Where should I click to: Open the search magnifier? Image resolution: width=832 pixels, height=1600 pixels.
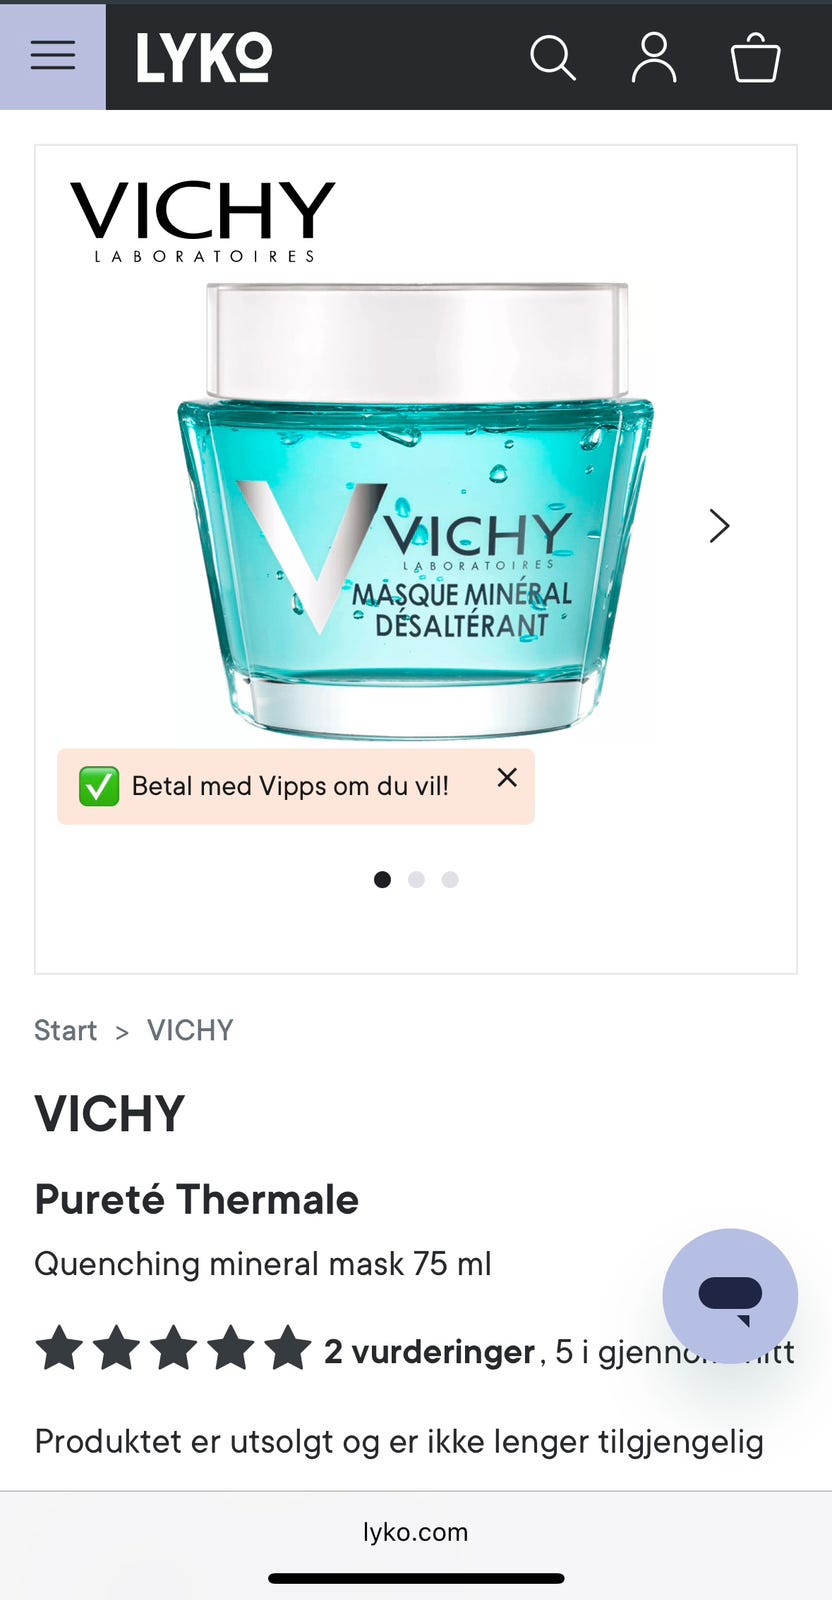[x=552, y=57]
